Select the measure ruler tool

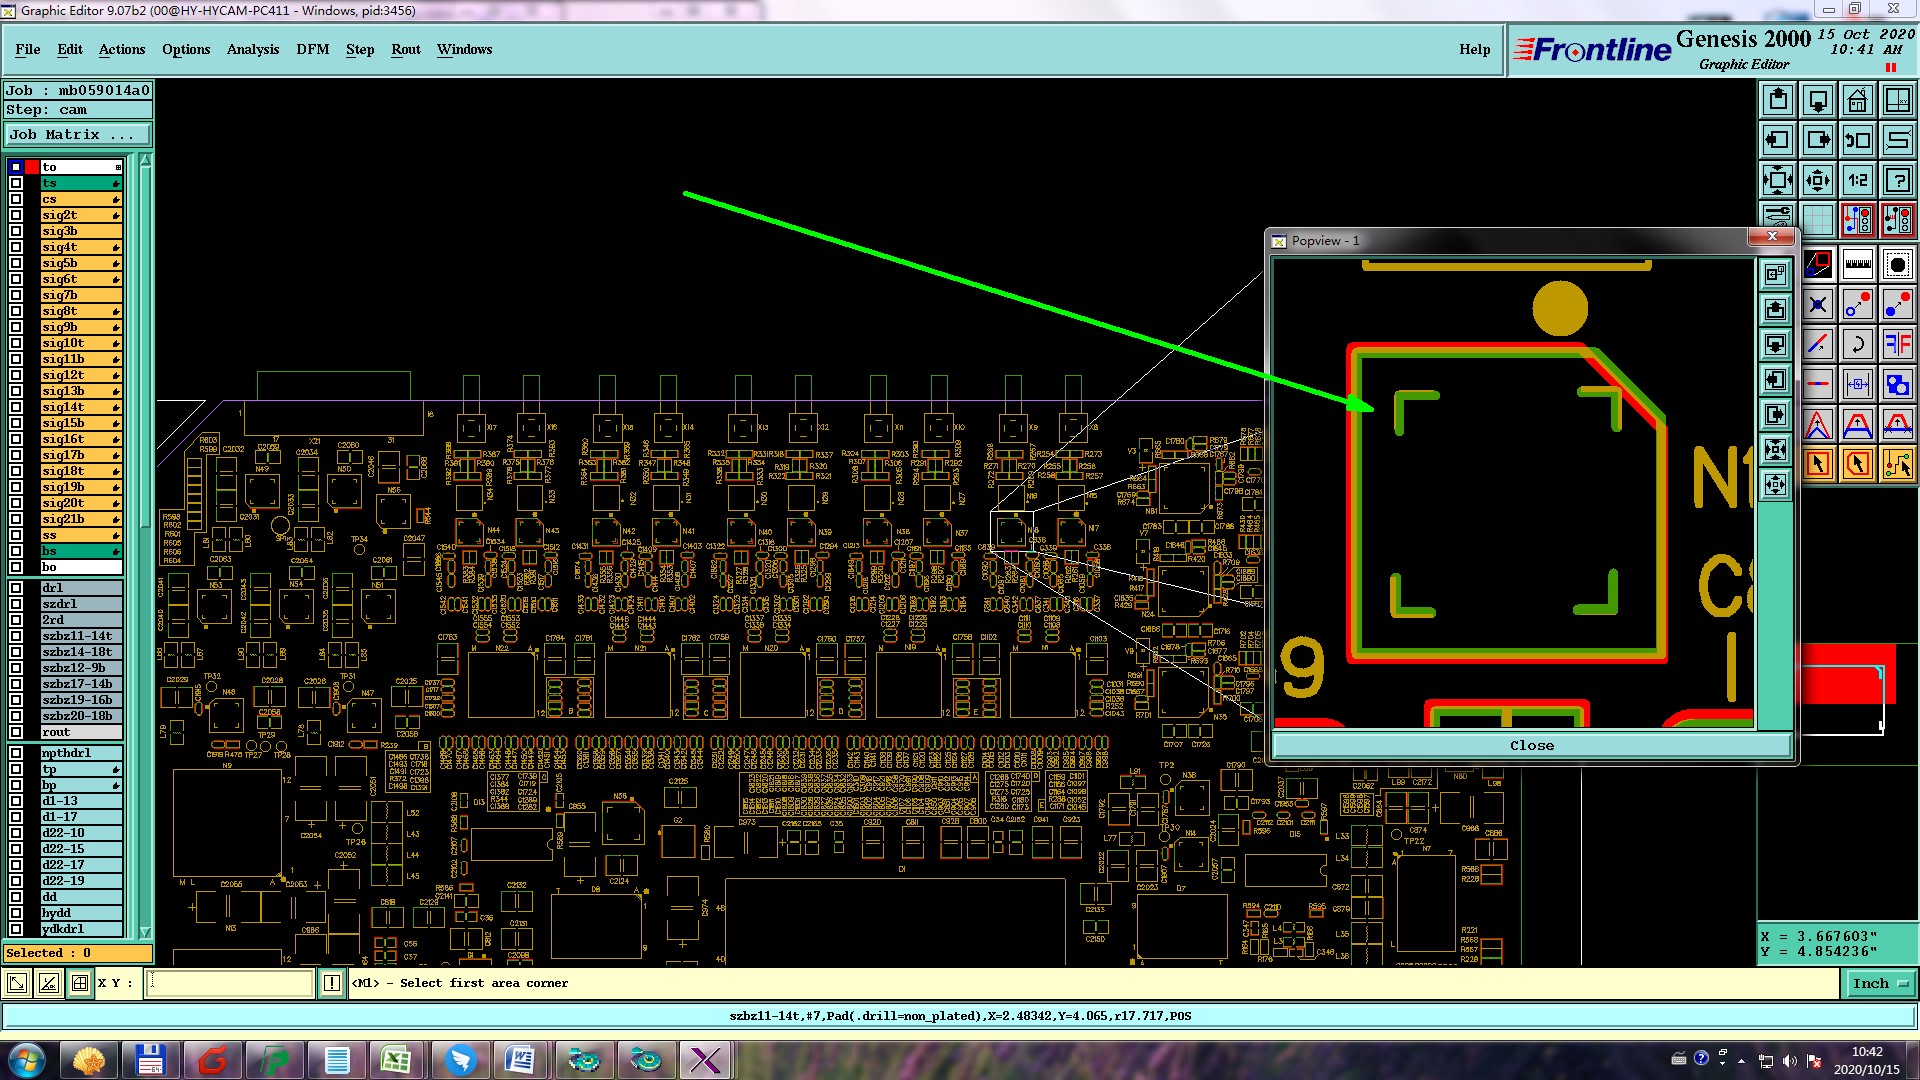(x=1857, y=265)
